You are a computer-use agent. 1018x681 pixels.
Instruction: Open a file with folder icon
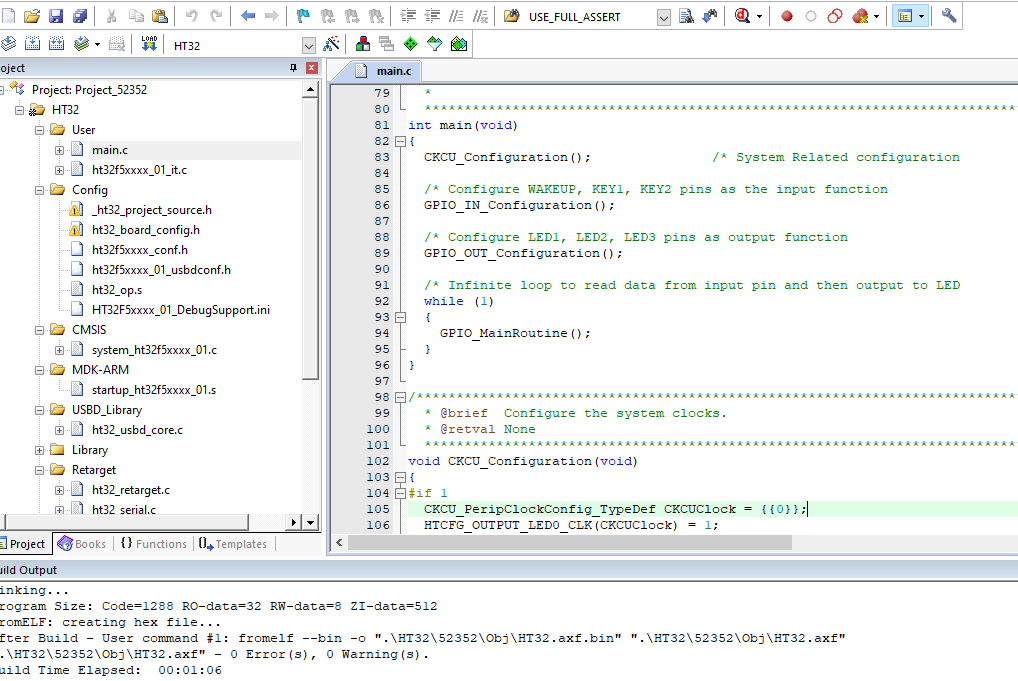(32, 16)
